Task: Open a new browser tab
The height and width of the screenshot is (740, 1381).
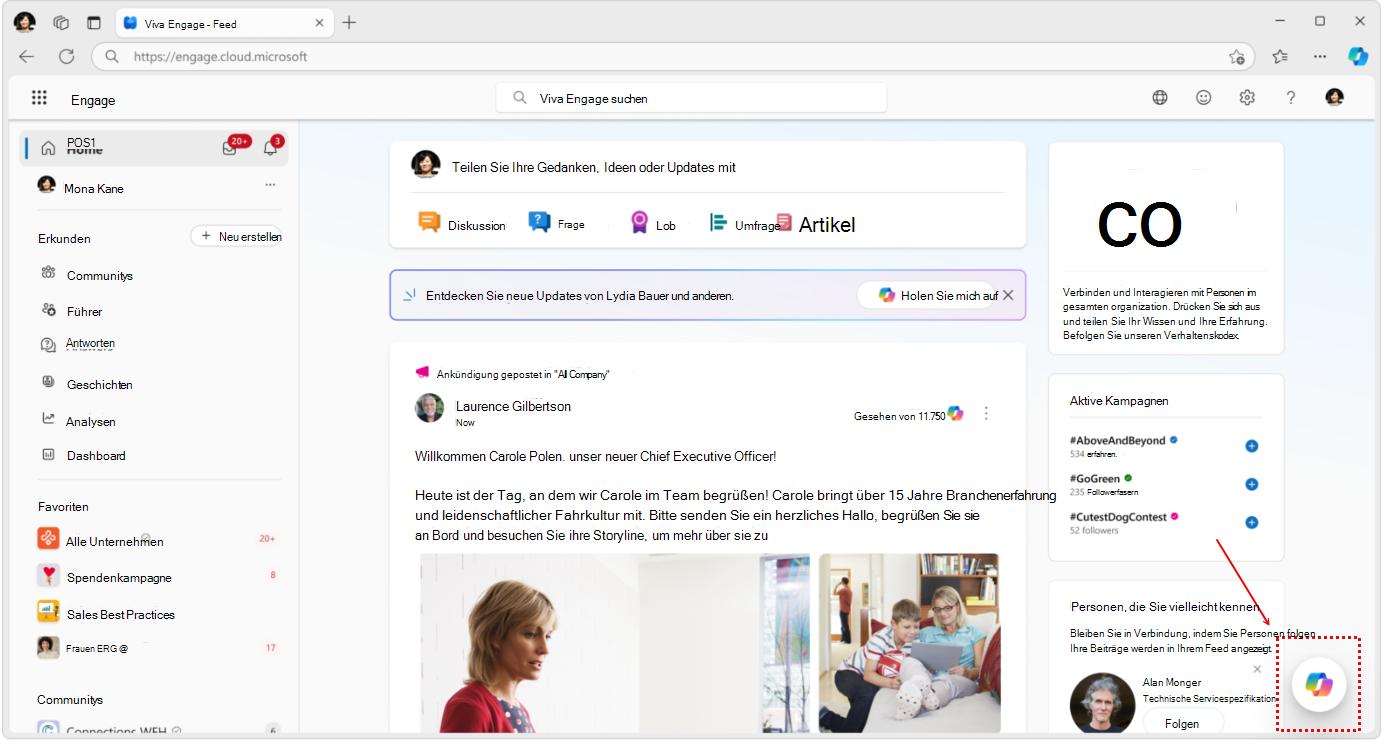Action: pos(349,22)
